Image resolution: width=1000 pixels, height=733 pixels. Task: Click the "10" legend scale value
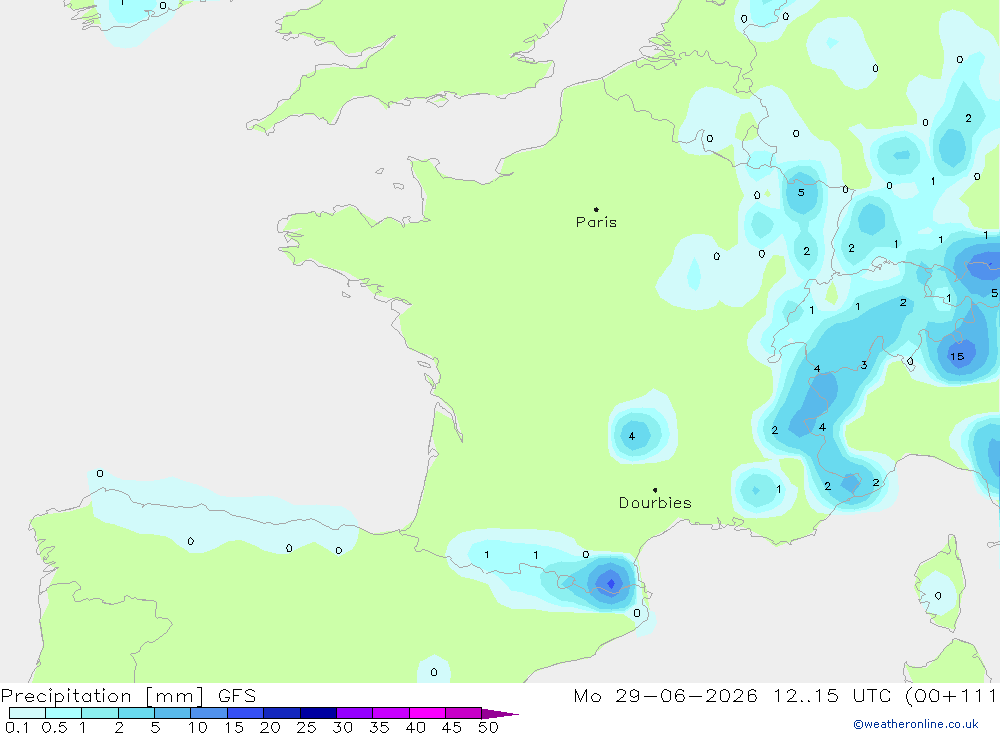tap(197, 727)
